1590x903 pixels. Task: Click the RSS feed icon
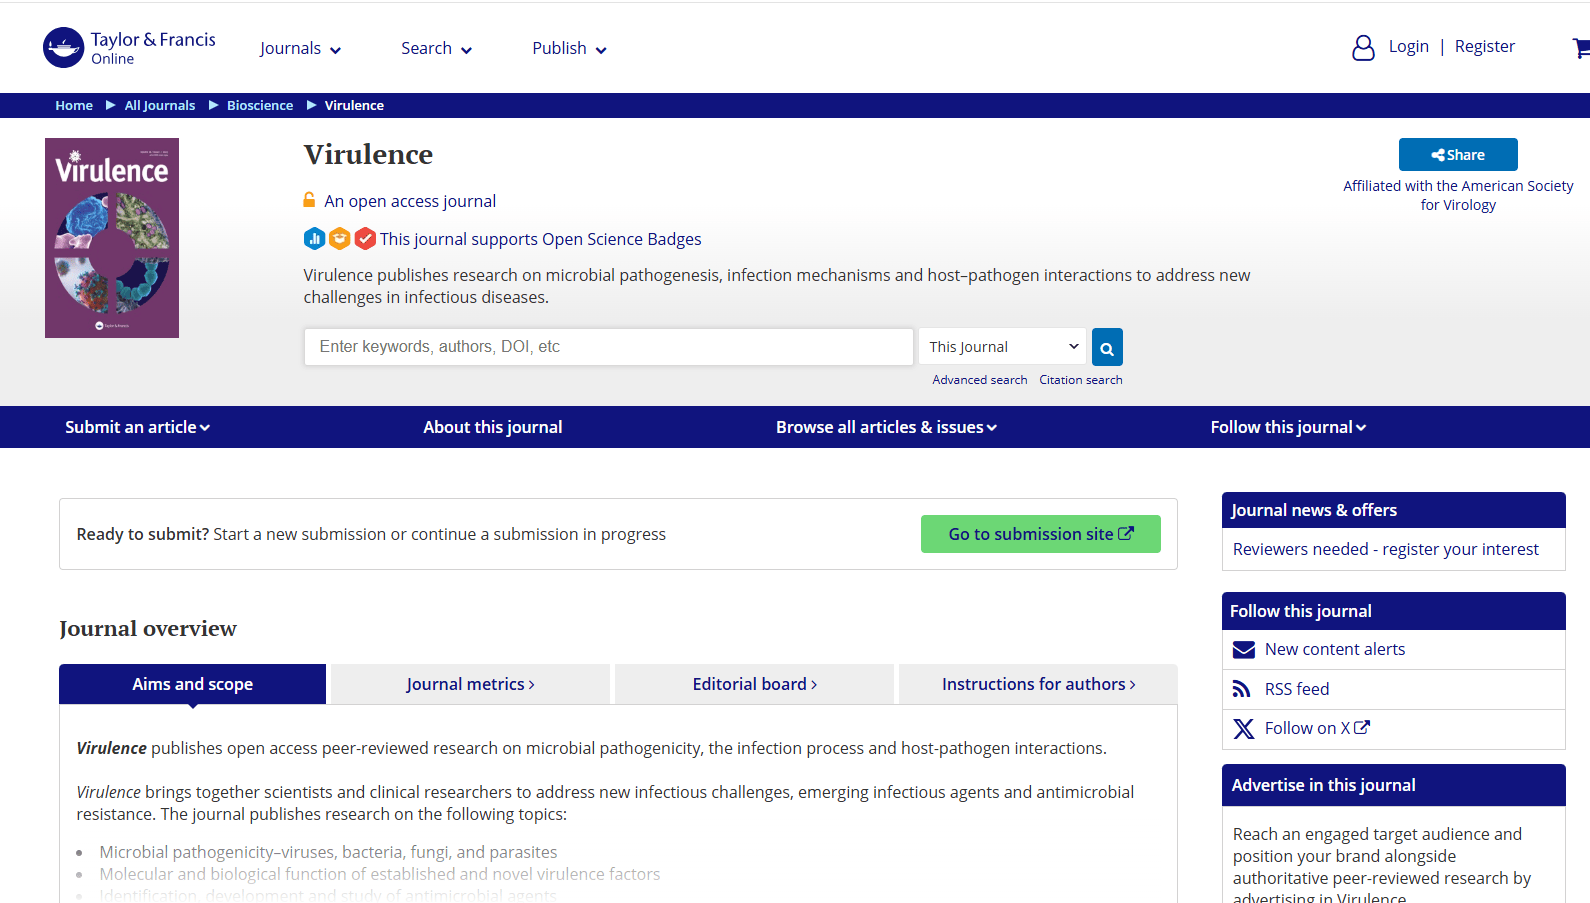coord(1242,689)
